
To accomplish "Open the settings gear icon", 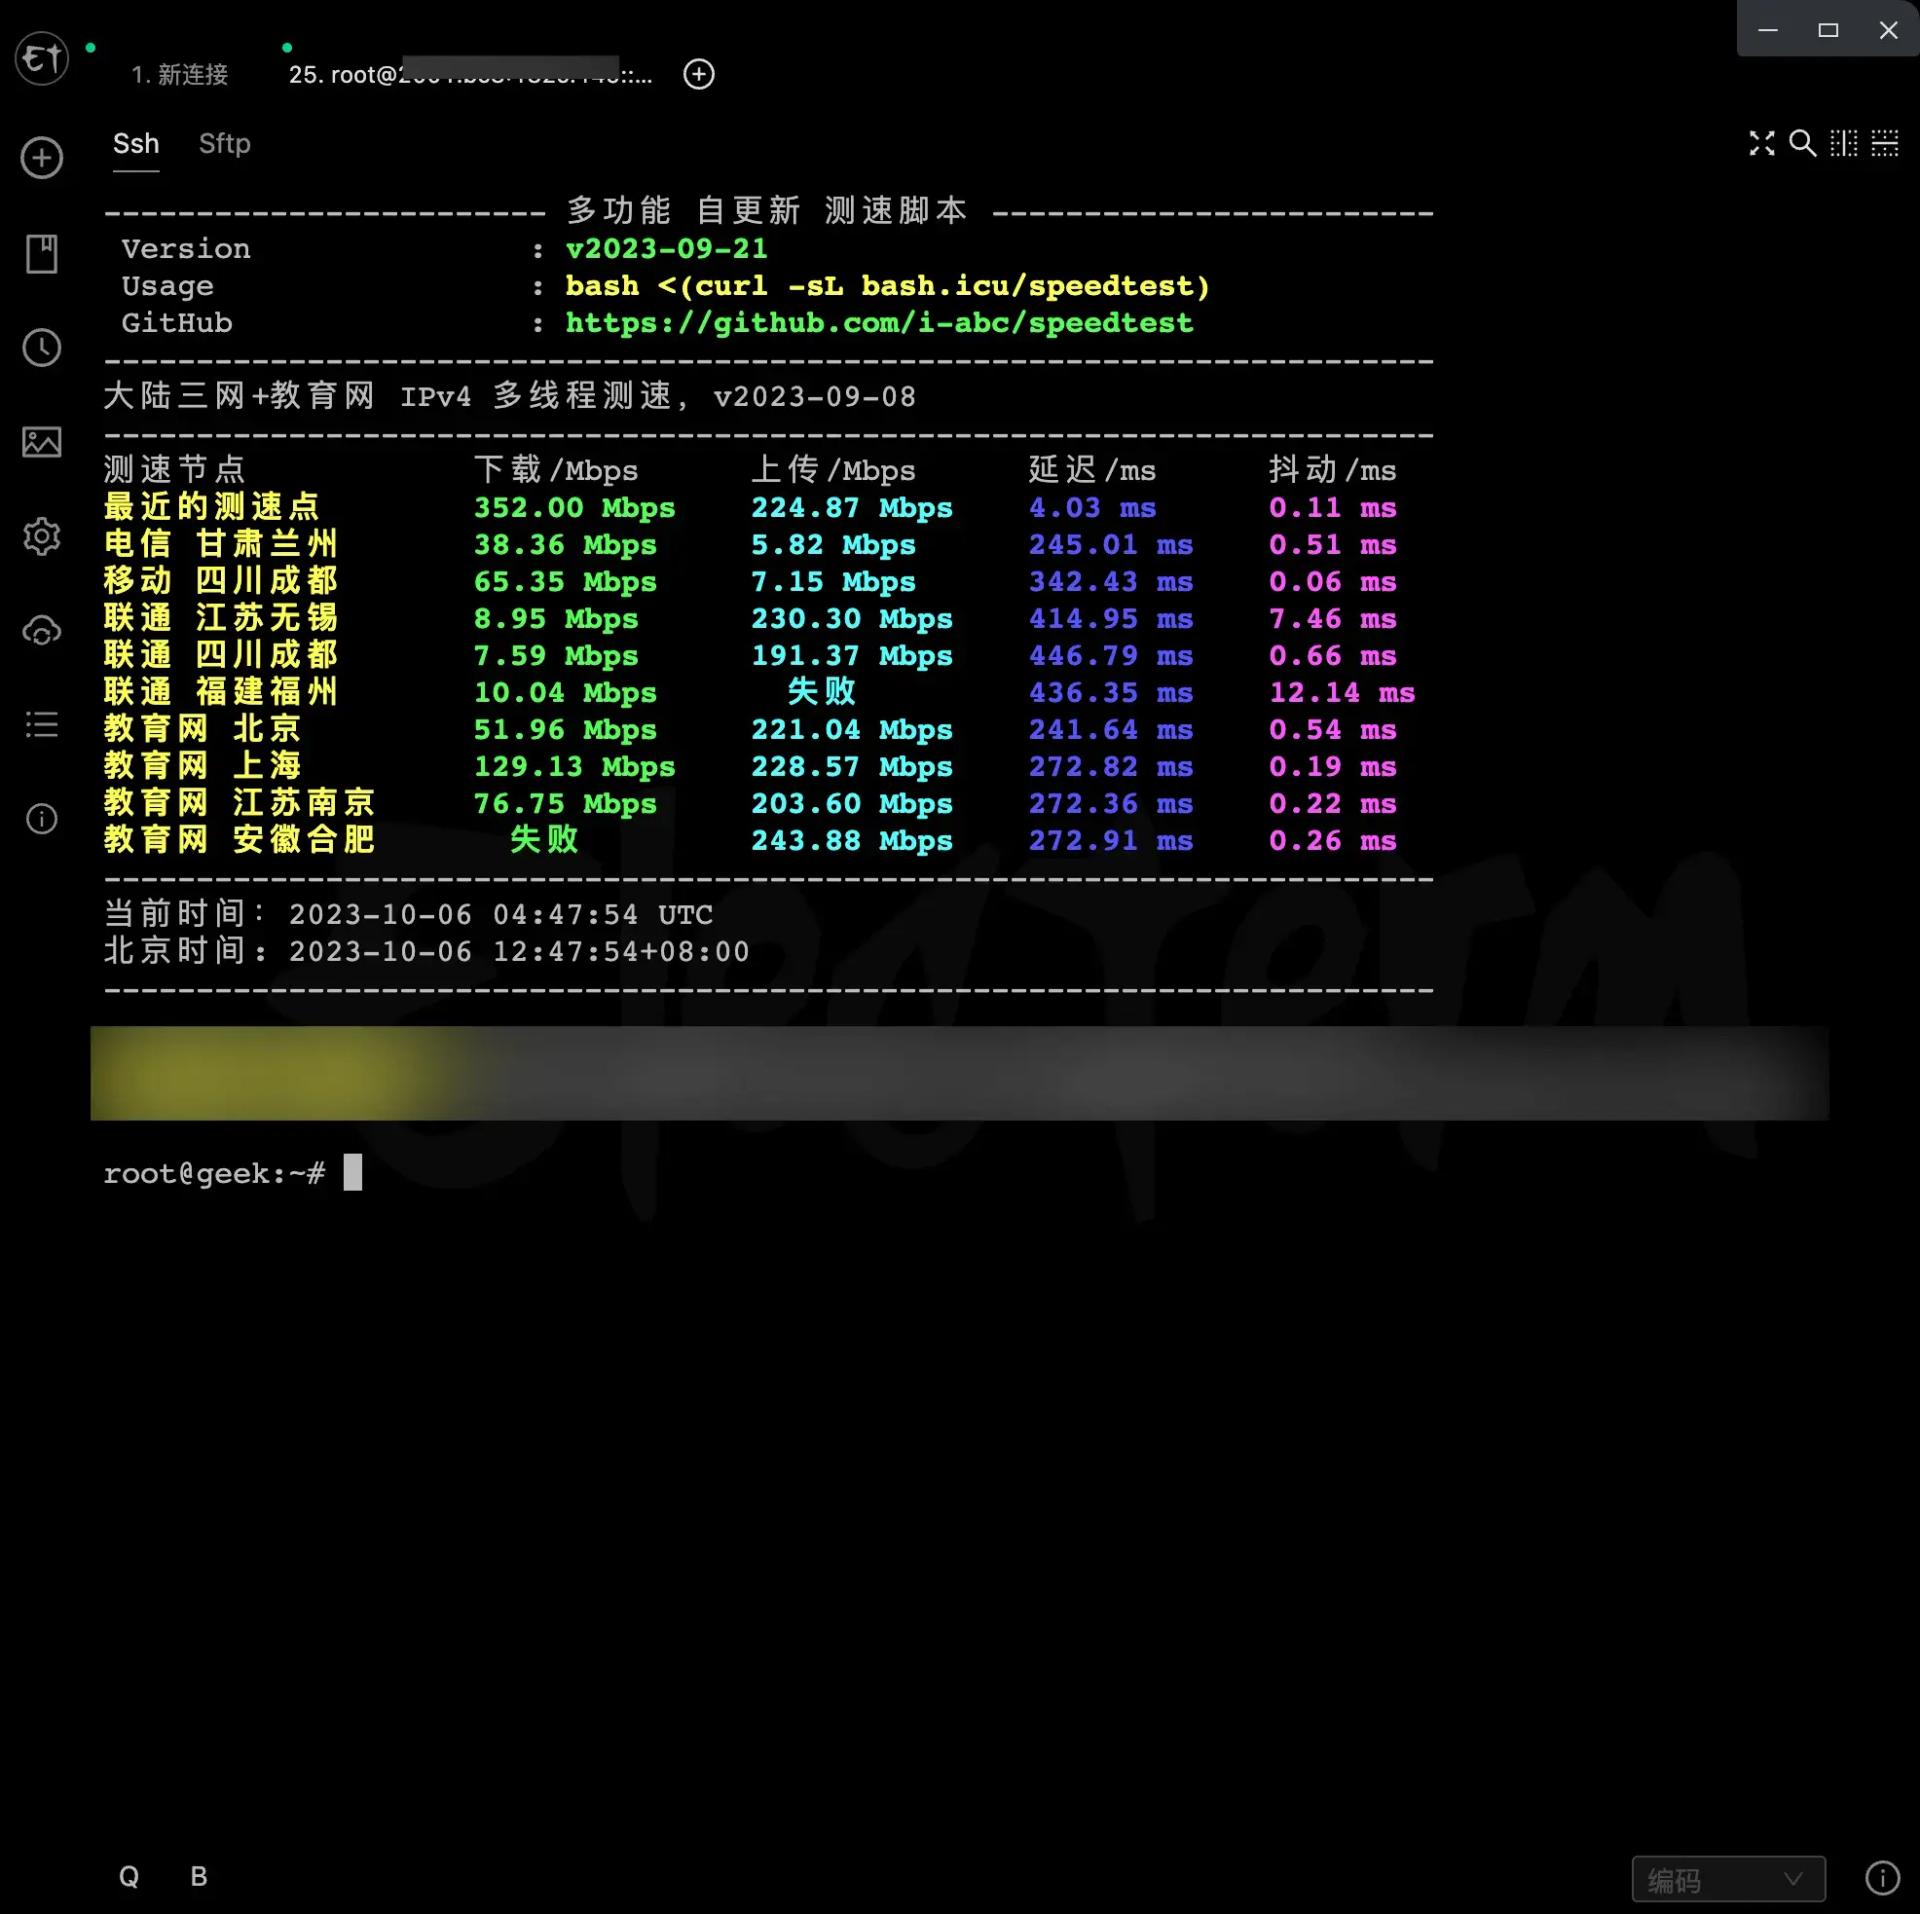I will (42, 537).
